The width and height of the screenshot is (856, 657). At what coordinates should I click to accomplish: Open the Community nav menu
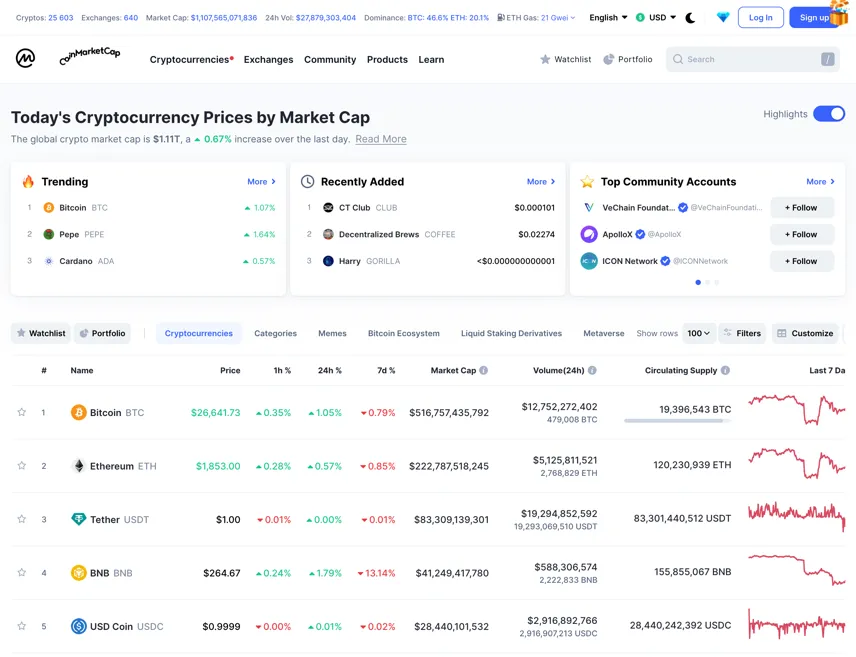330,60
